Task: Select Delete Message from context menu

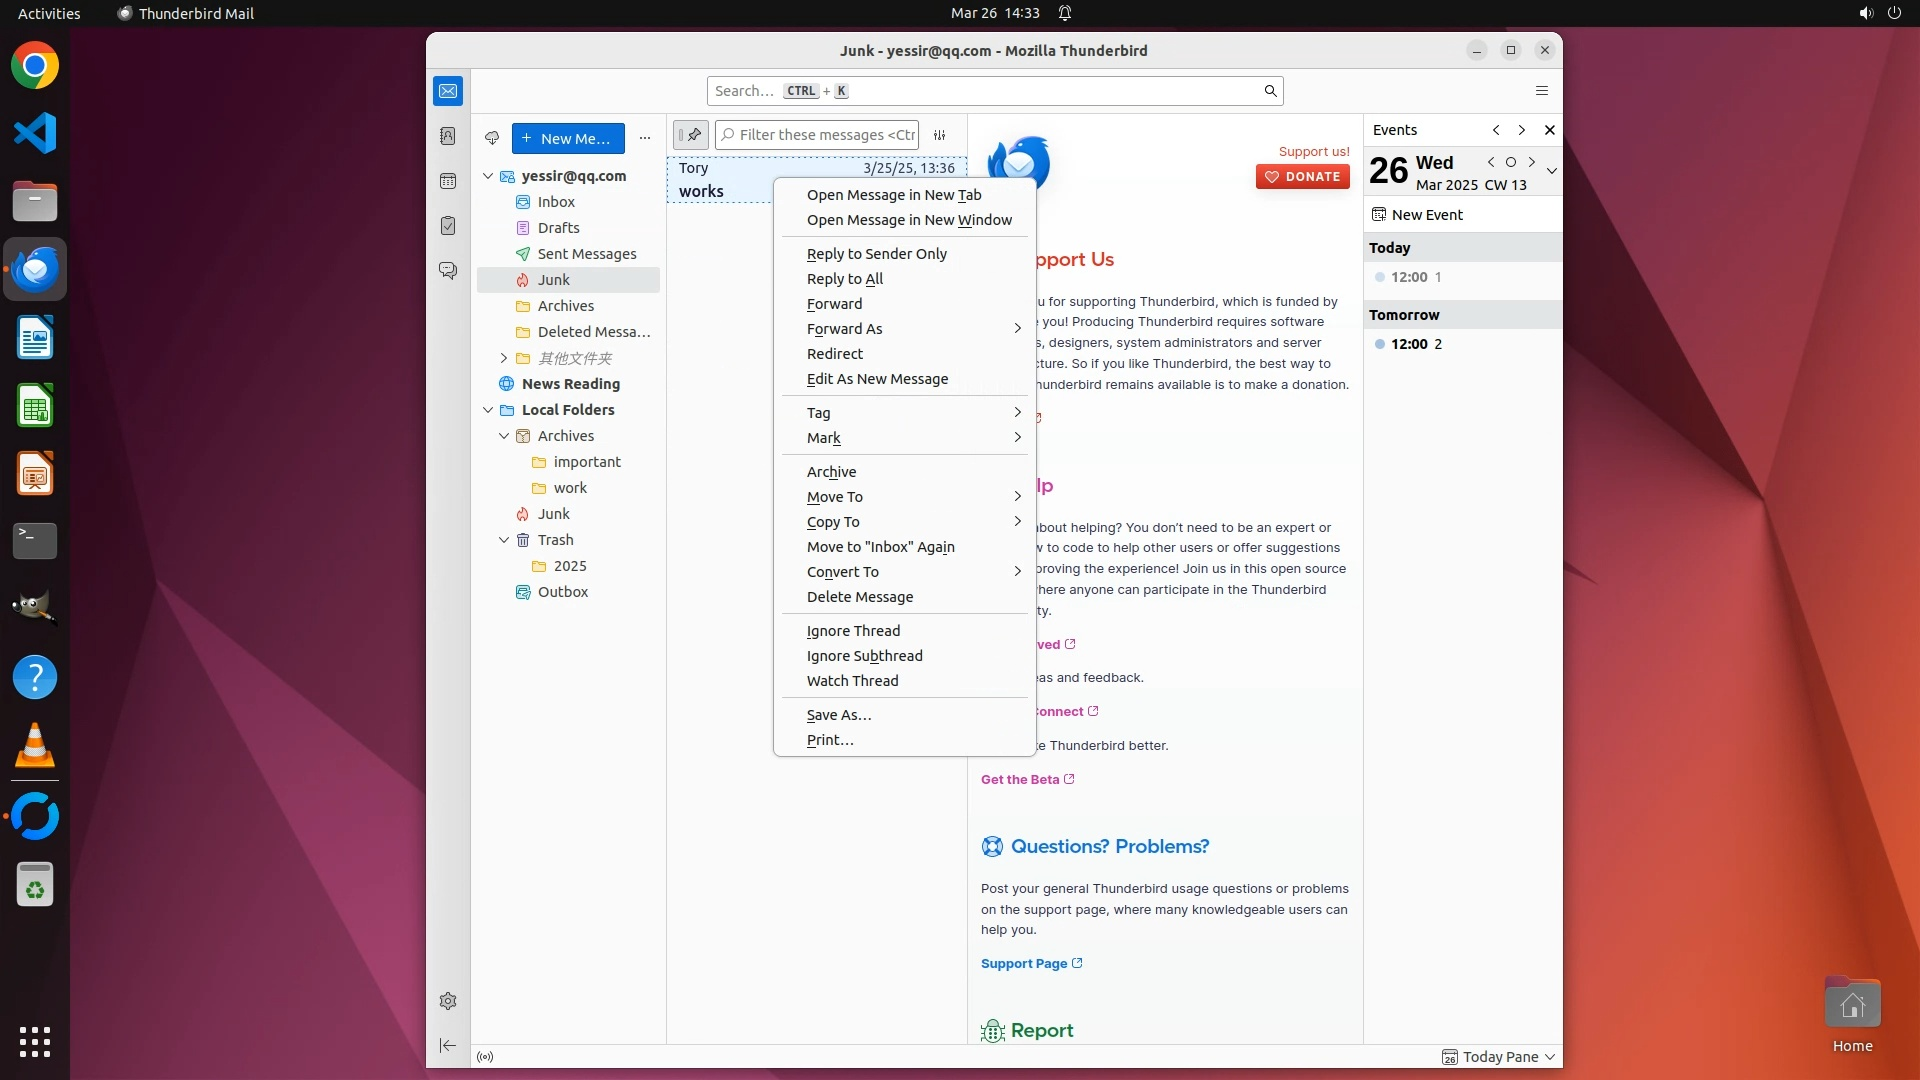Action: [x=859, y=597]
